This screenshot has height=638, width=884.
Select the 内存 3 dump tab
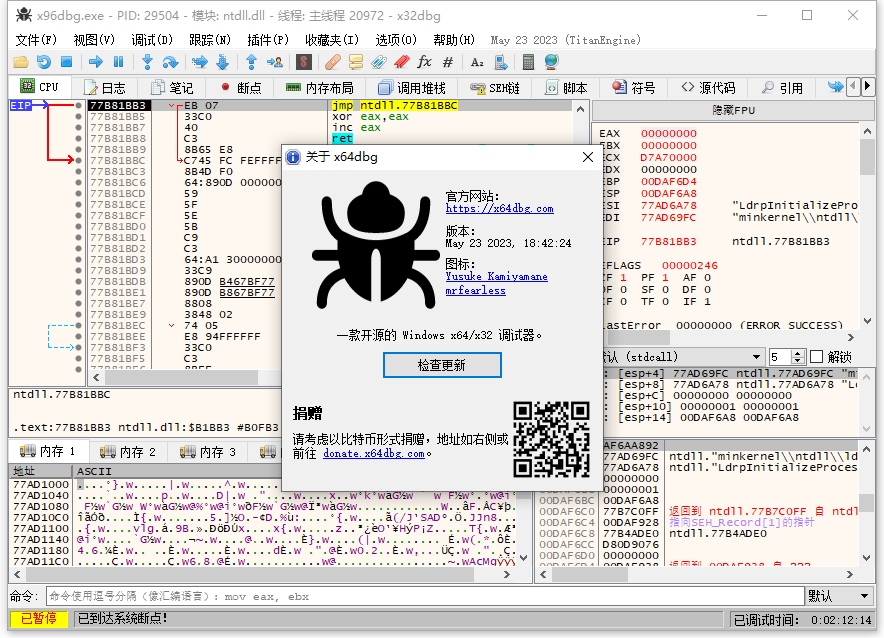[207, 452]
